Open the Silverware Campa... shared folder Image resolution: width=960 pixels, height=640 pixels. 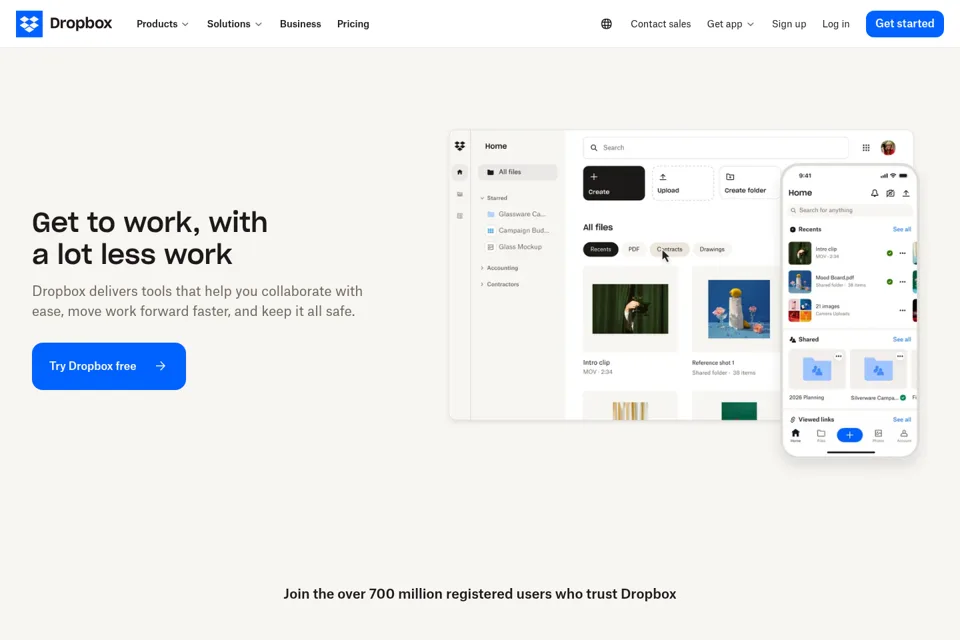click(x=878, y=369)
